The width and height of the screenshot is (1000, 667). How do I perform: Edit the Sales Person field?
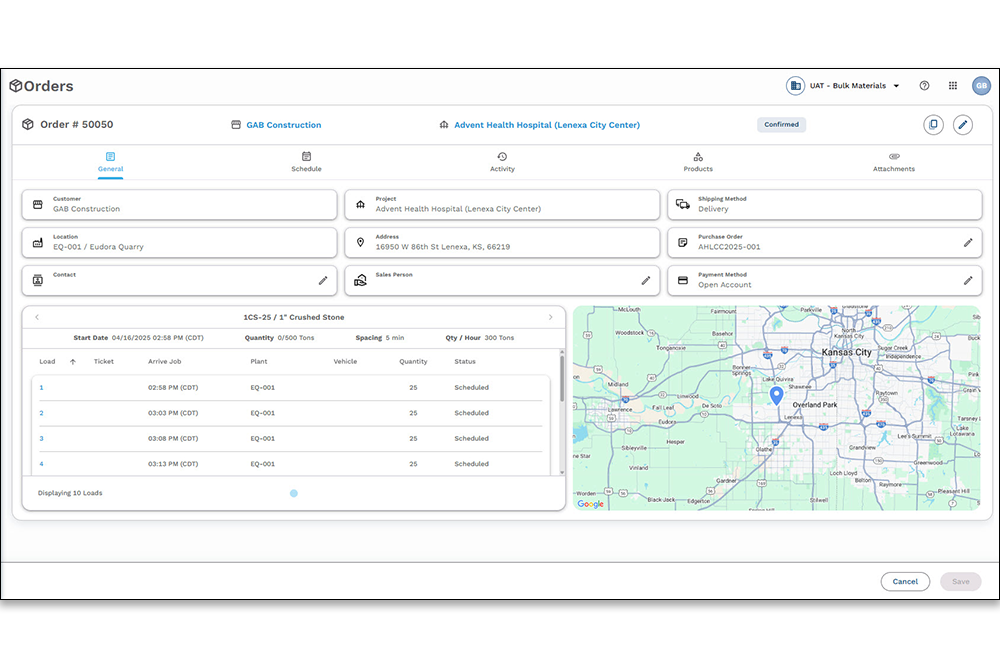pos(645,281)
